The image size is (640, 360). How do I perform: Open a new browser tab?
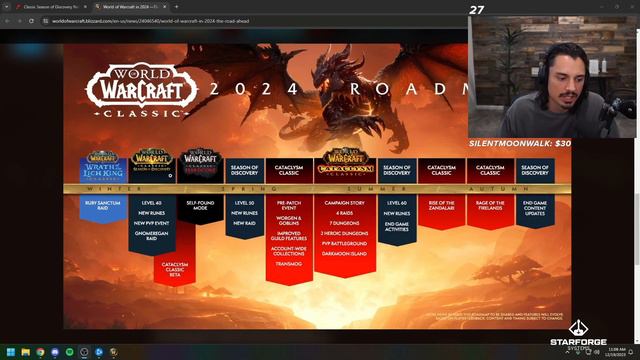pos(176,7)
